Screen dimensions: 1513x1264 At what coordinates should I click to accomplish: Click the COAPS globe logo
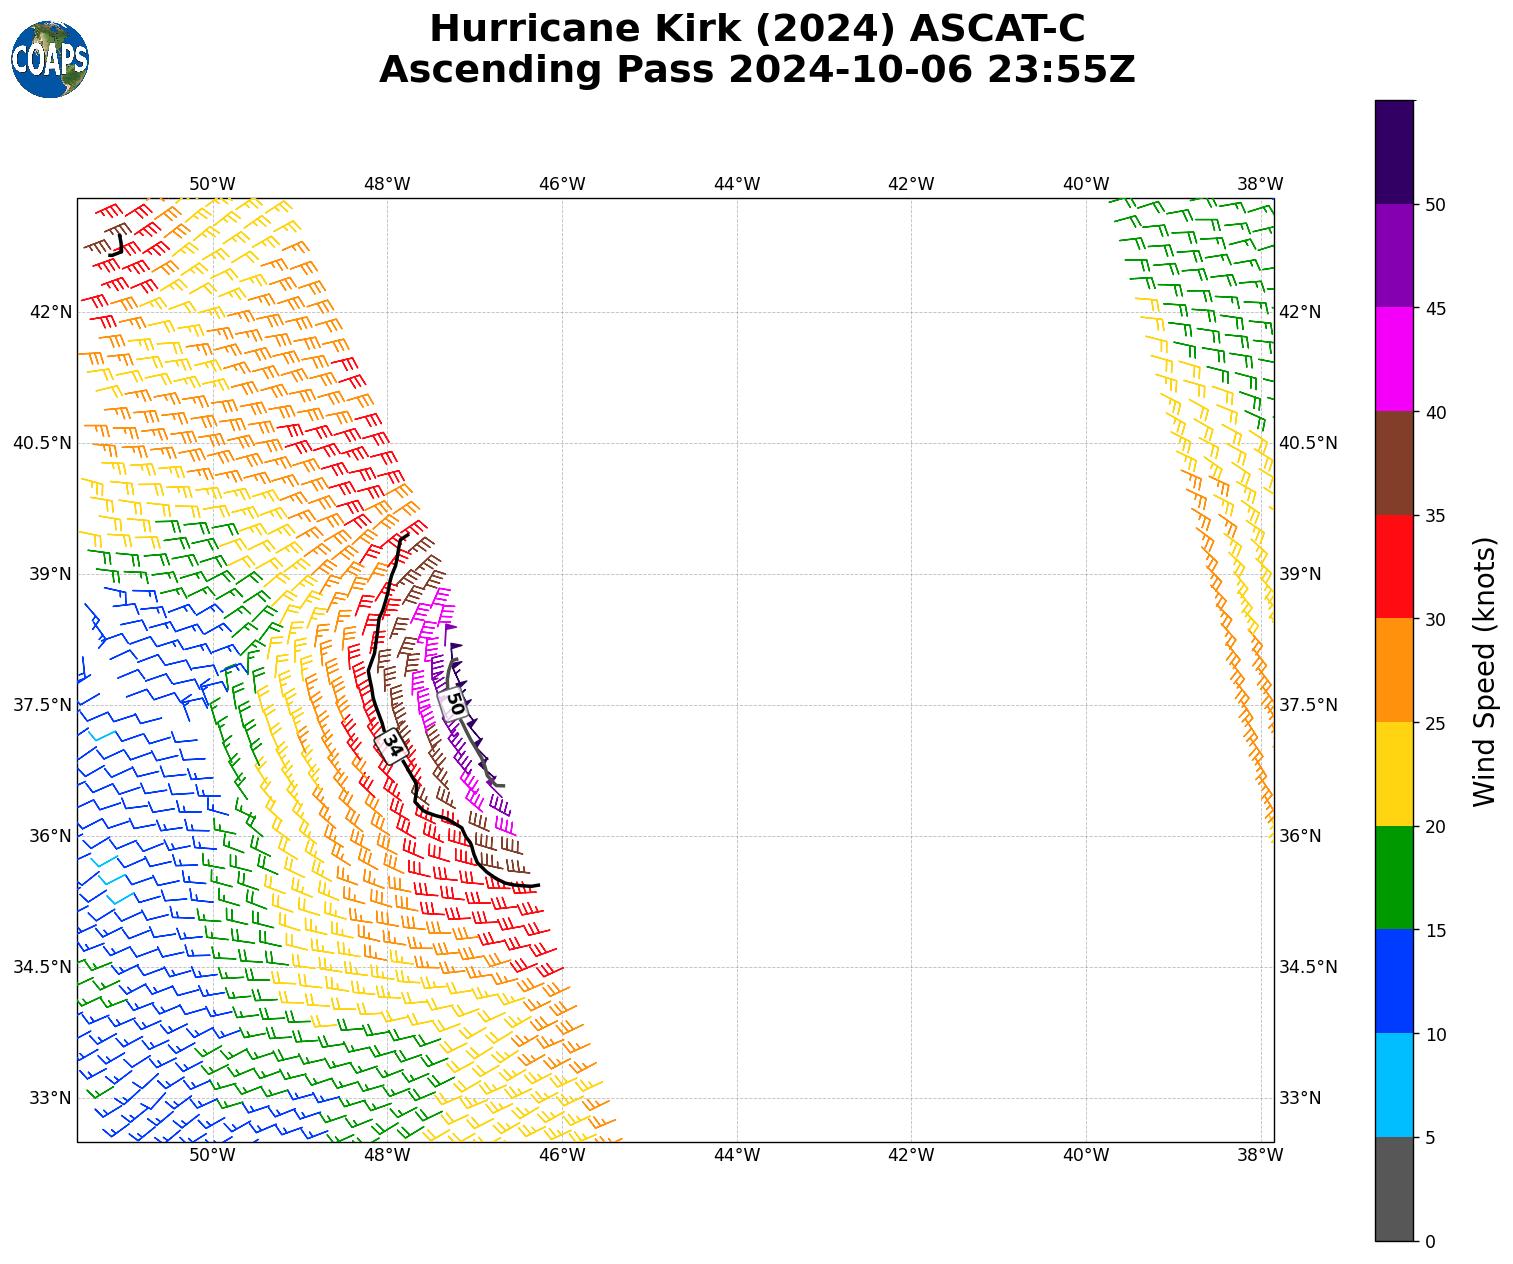[x=50, y=60]
